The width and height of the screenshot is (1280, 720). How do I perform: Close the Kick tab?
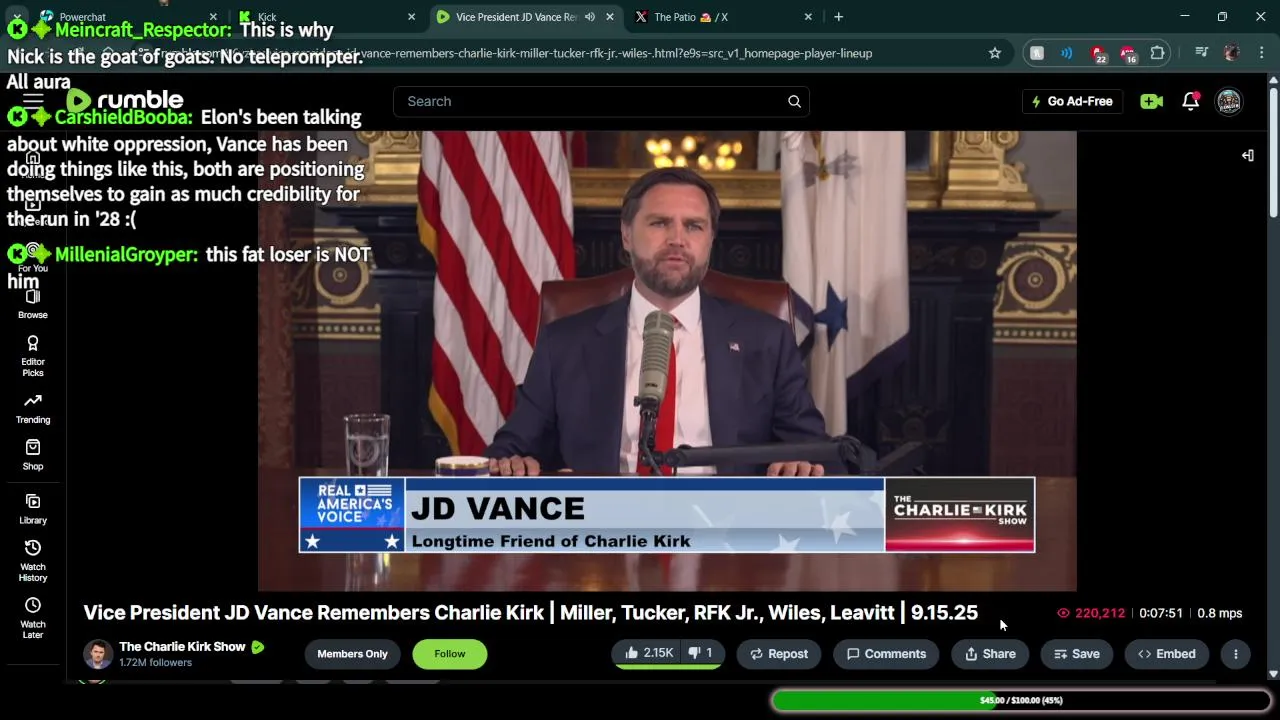[411, 17]
